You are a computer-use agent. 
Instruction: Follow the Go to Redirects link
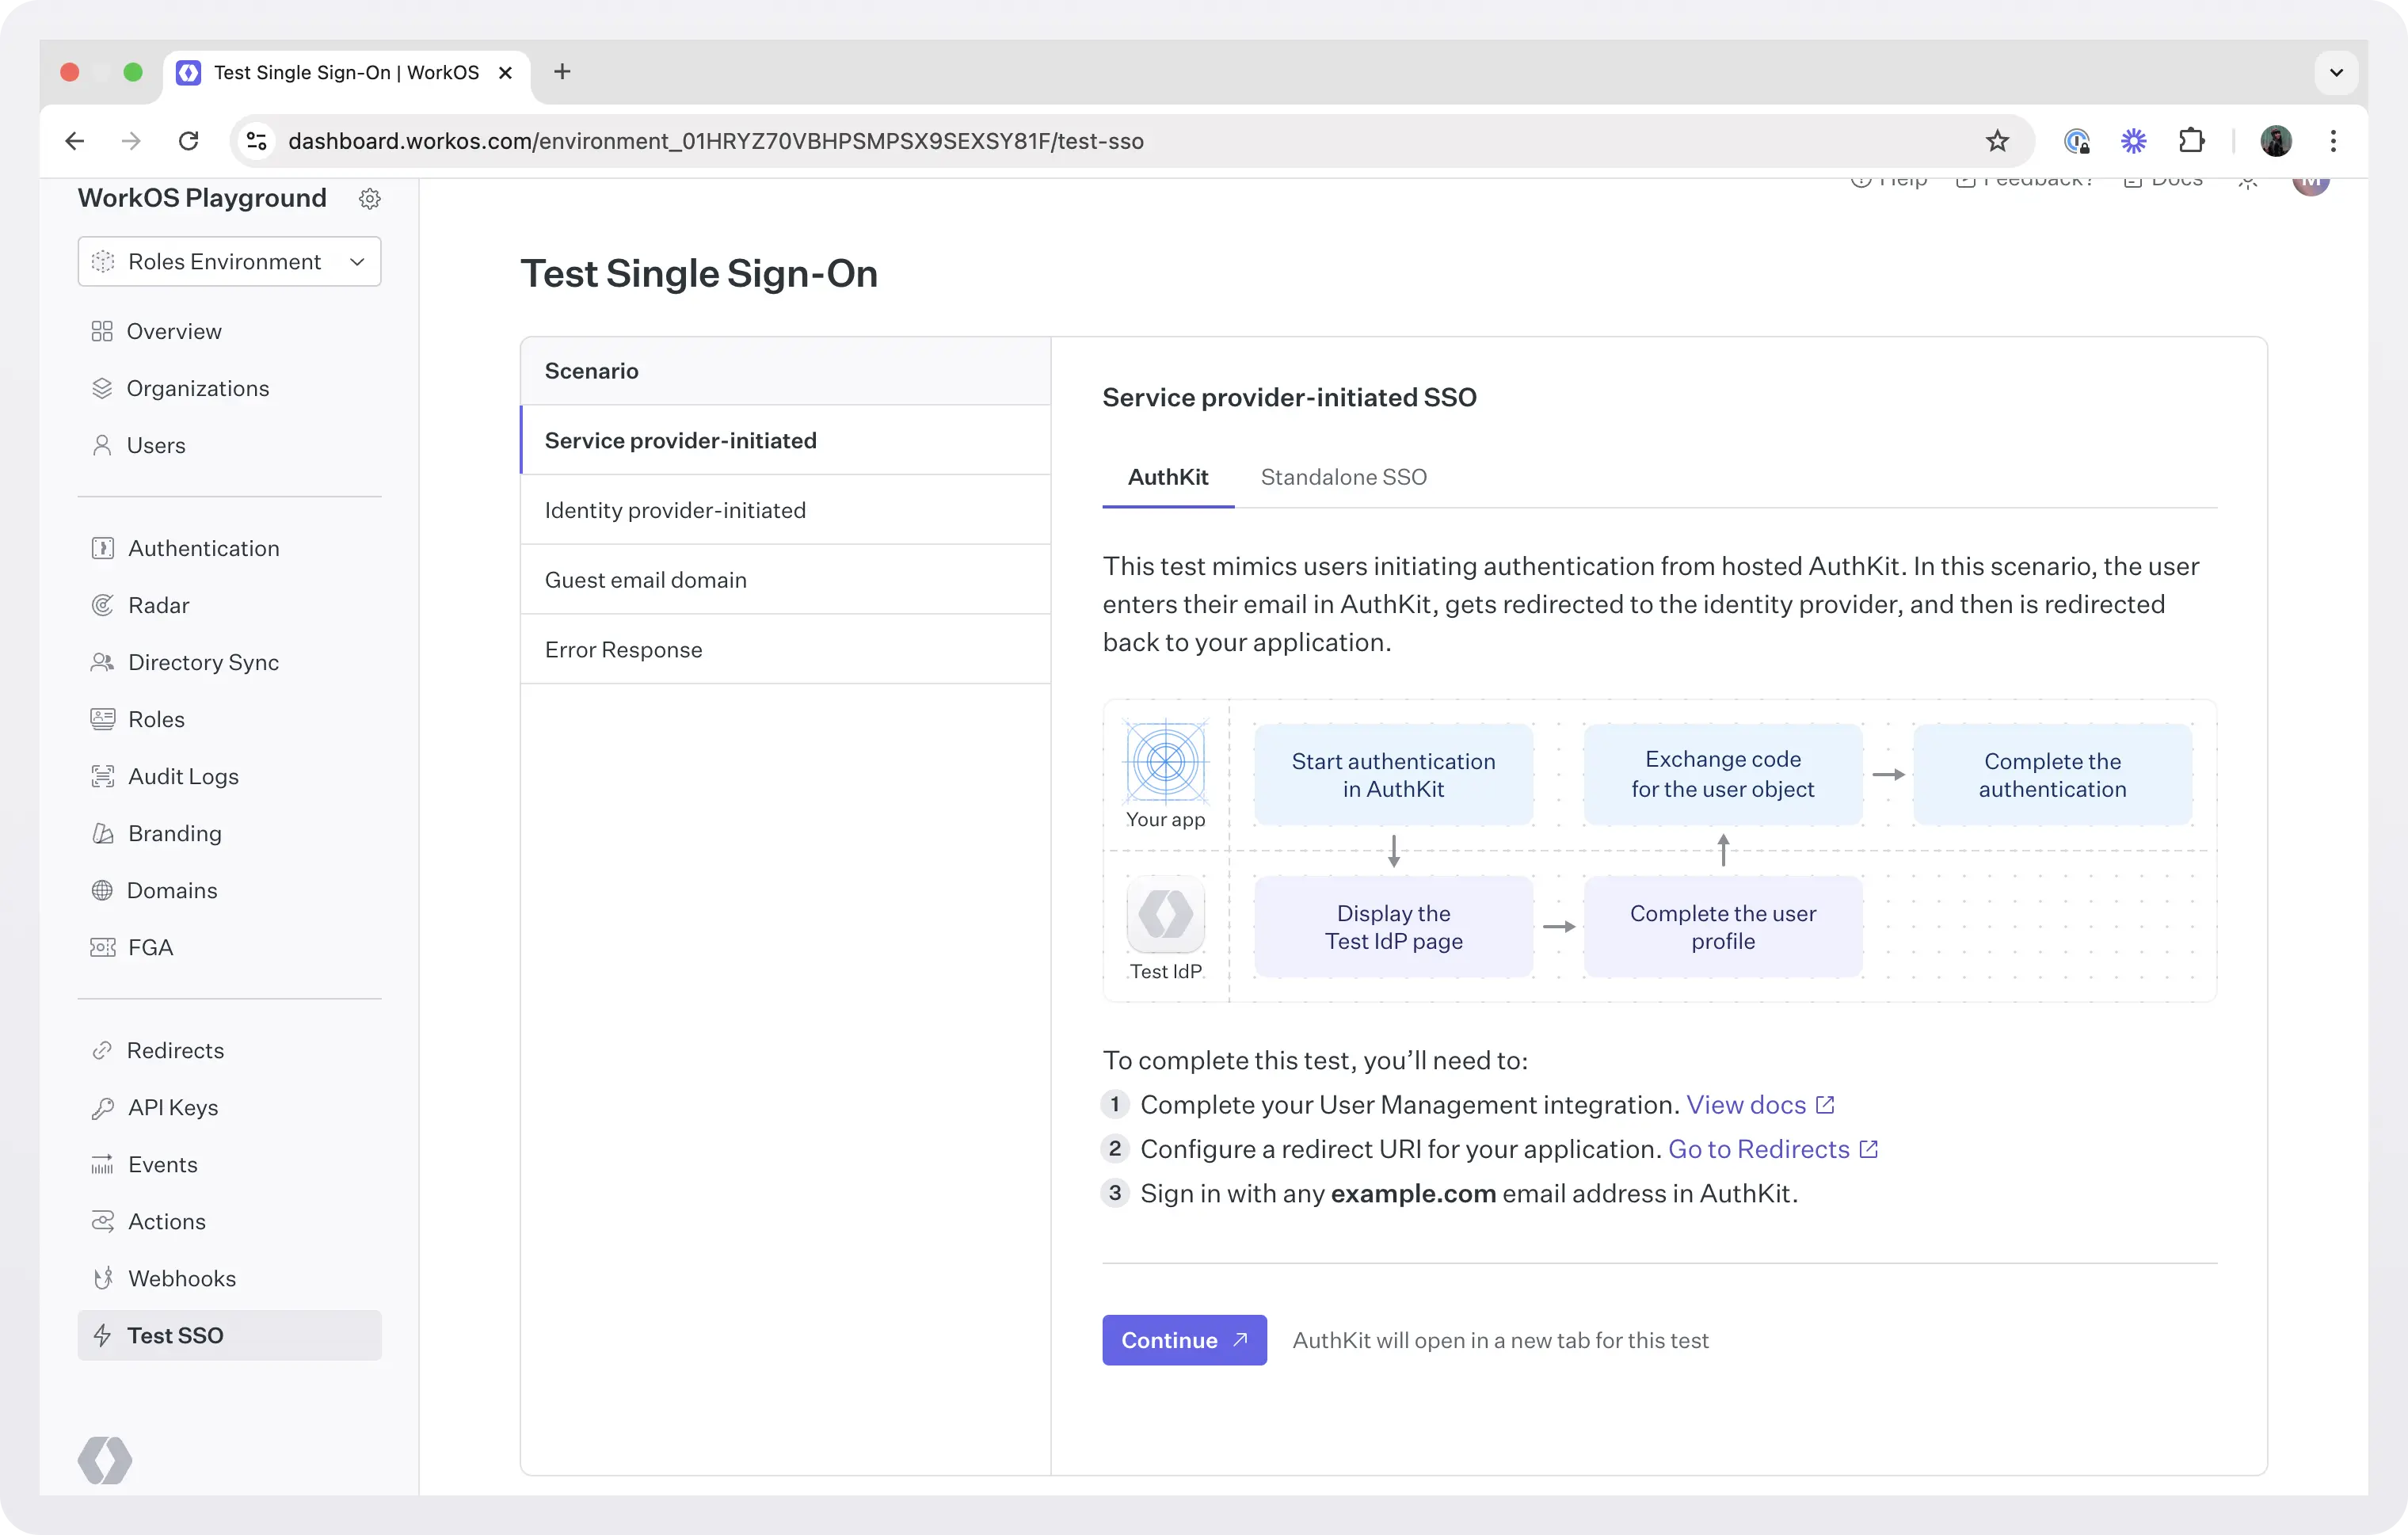pyautogui.click(x=1773, y=1149)
